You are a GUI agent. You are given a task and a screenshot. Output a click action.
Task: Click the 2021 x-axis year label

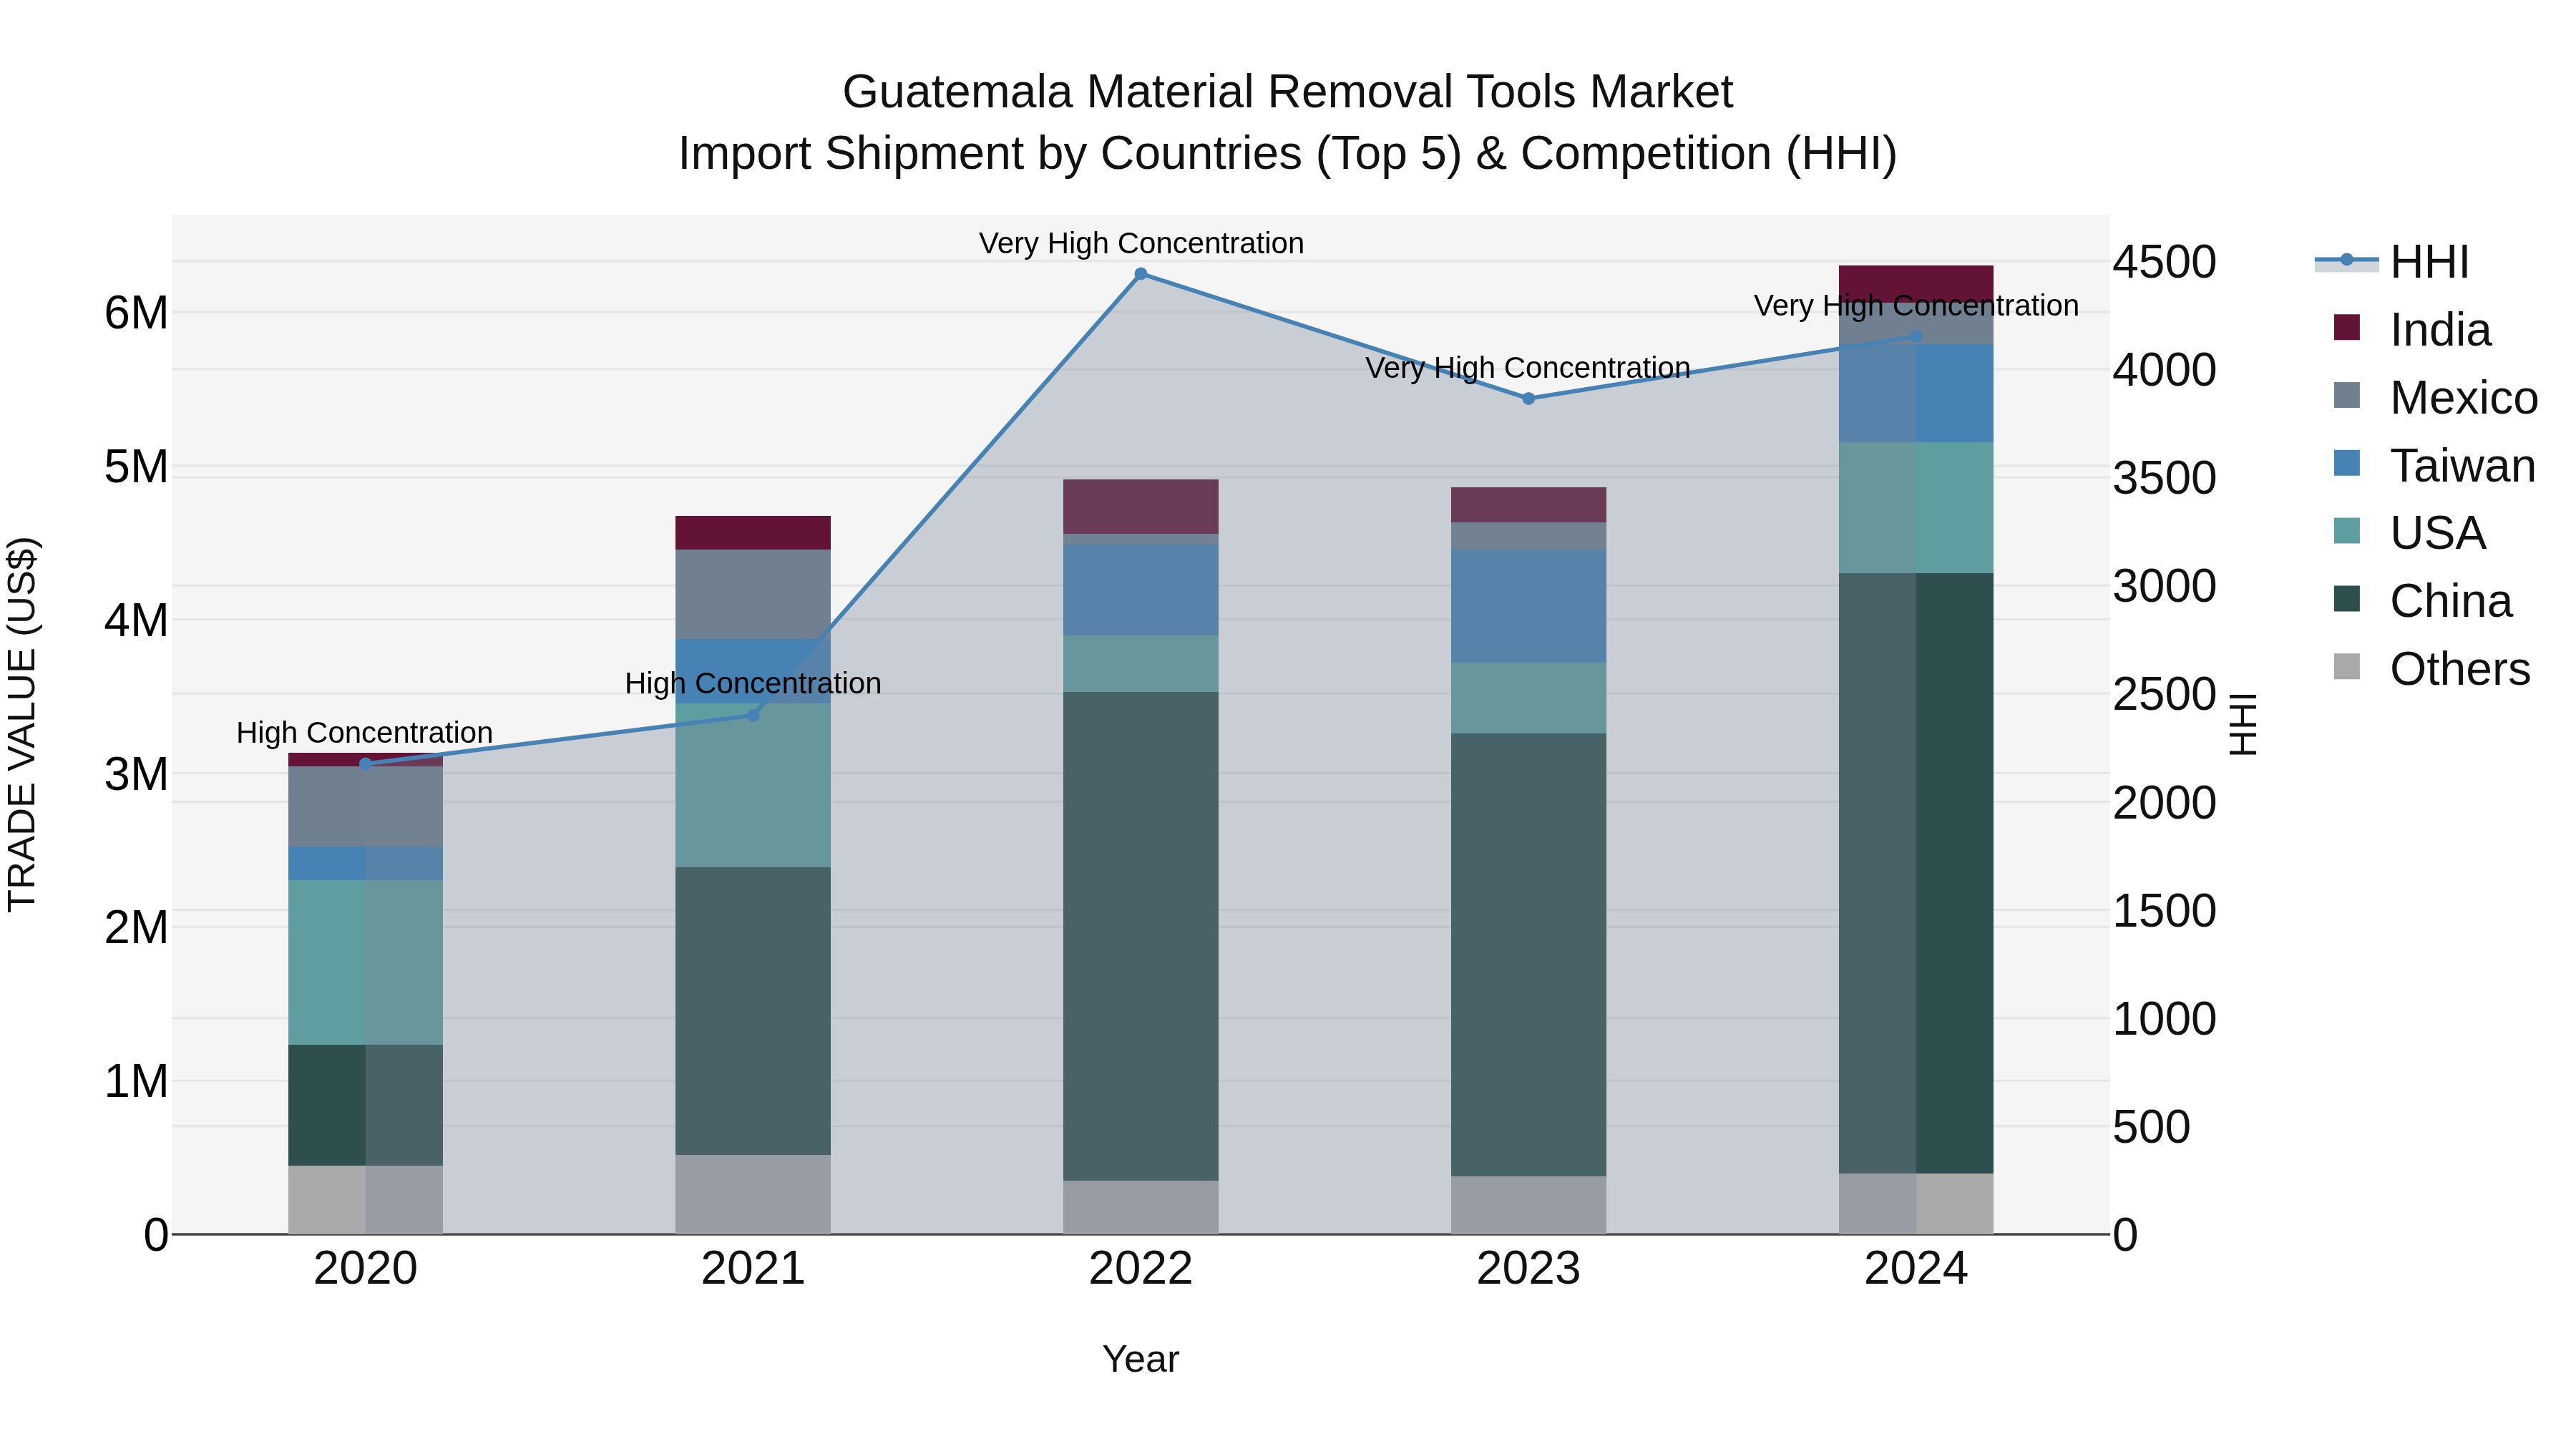point(753,1269)
